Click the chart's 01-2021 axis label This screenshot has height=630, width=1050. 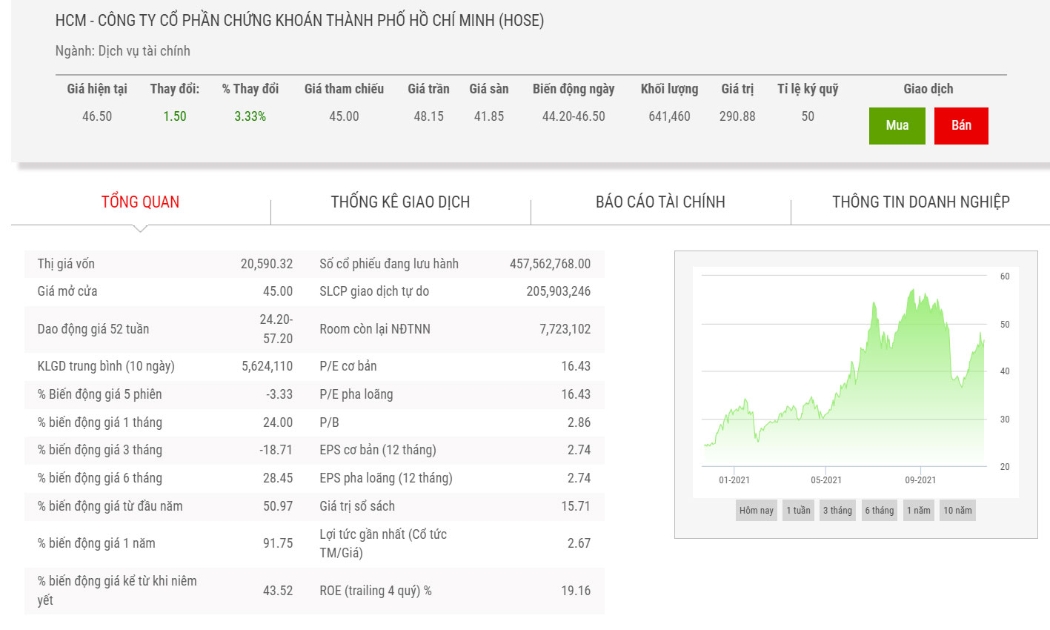coord(734,480)
